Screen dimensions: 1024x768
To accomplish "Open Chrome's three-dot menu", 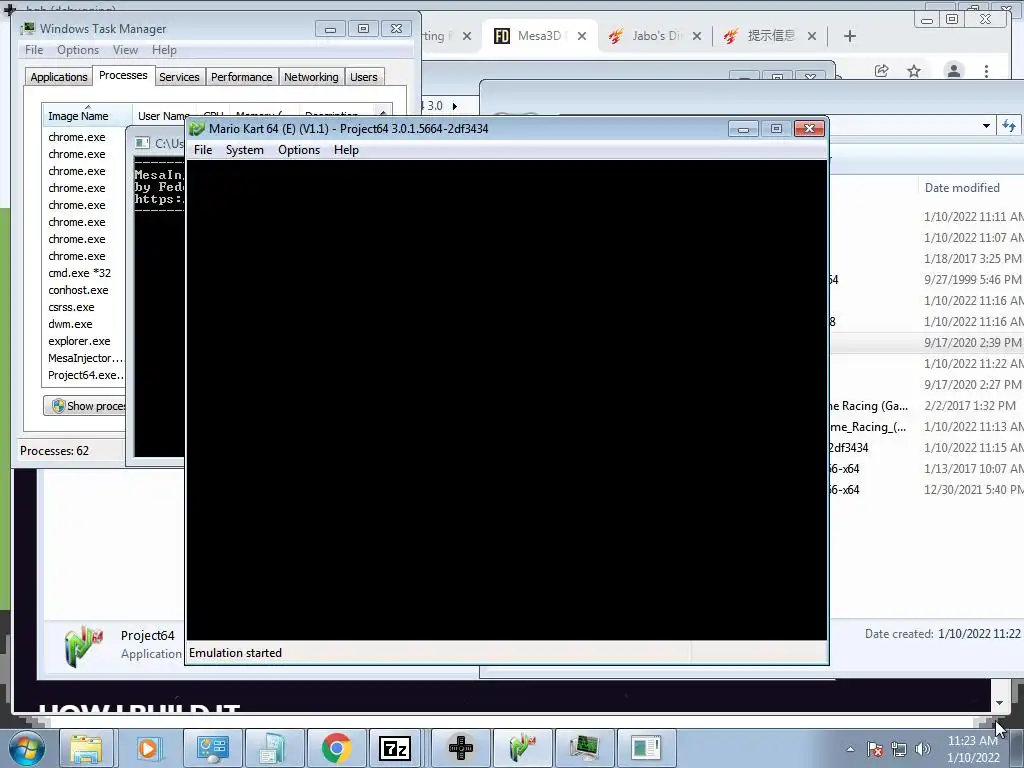I will (x=986, y=71).
